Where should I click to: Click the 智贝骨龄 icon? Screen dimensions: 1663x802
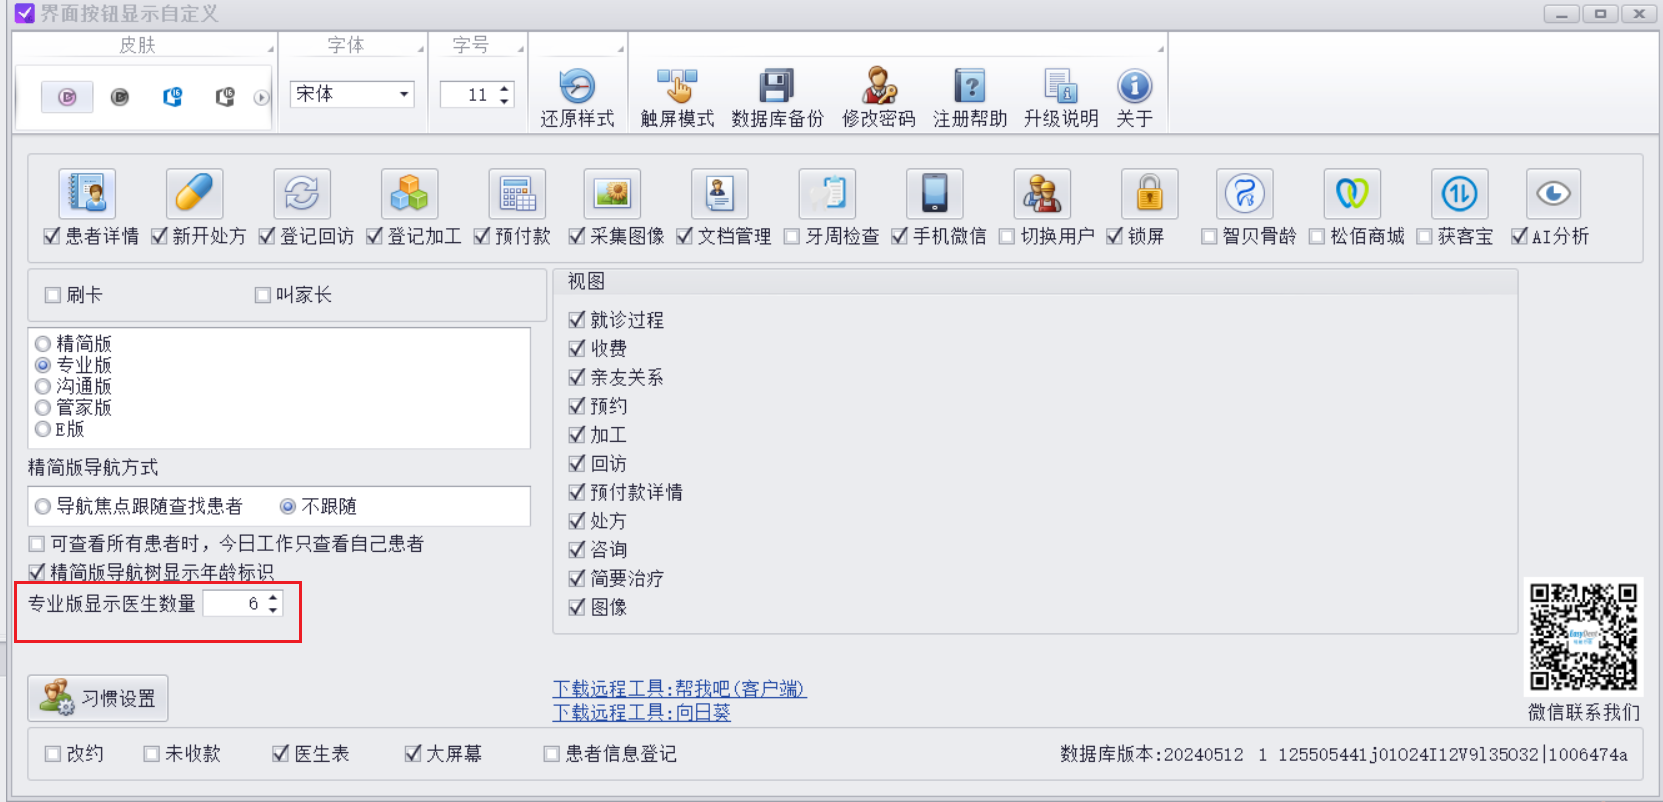coord(1245,194)
